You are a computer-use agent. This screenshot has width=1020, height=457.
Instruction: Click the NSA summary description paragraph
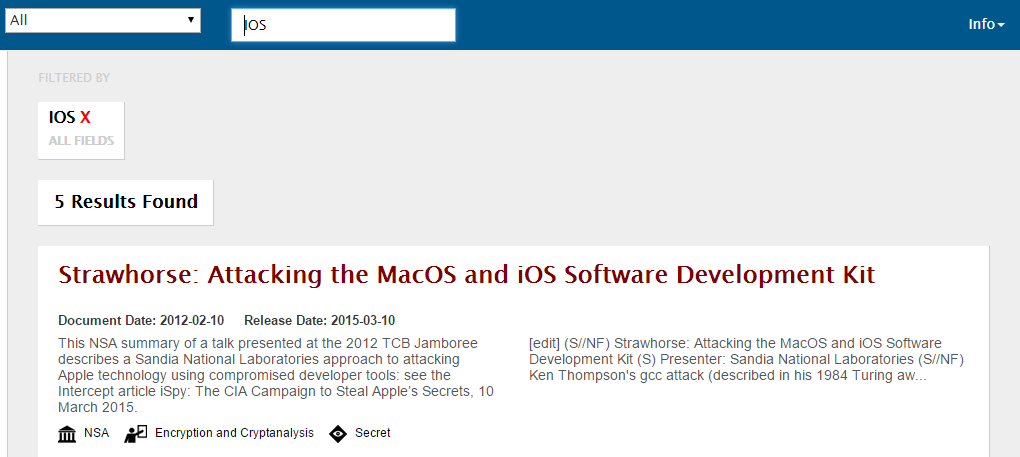[276, 375]
